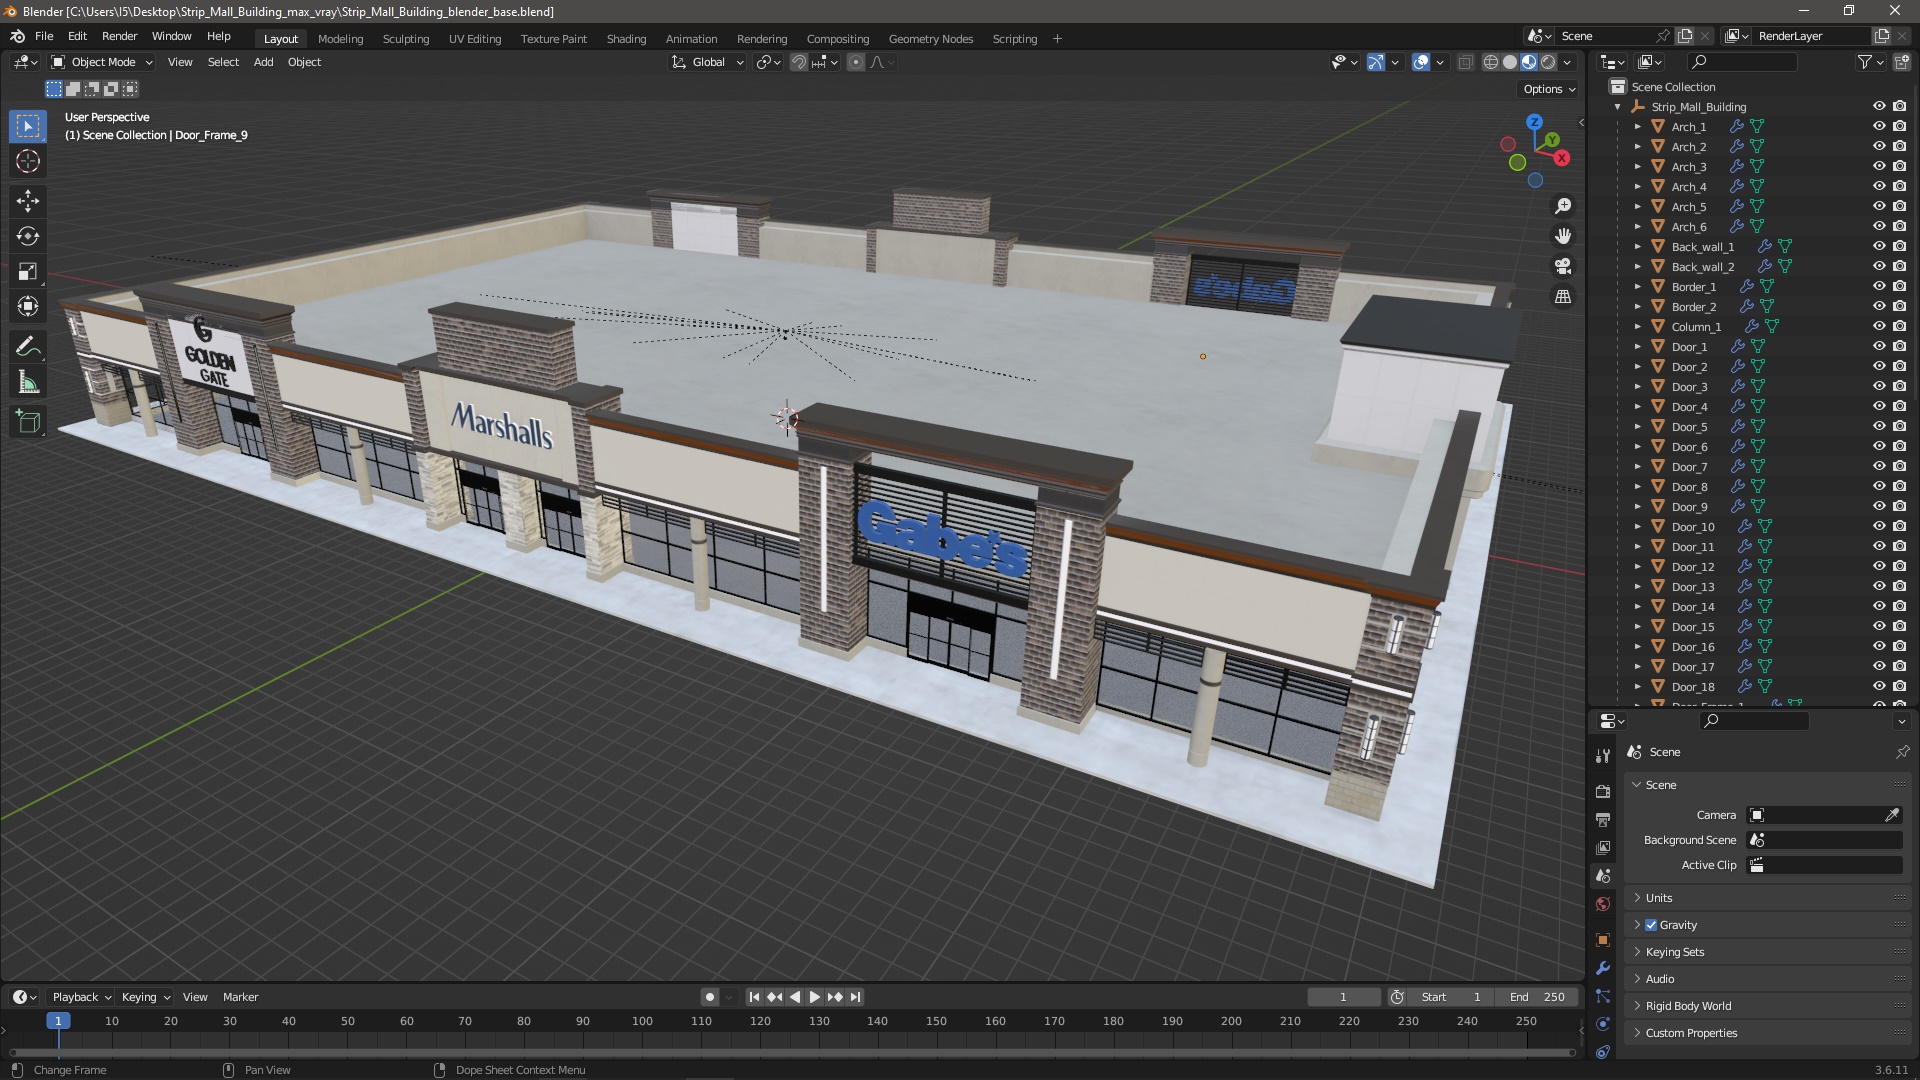Open the viewport Select menu
This screenshot has width=1920, height=1080.
pos(223,62)
